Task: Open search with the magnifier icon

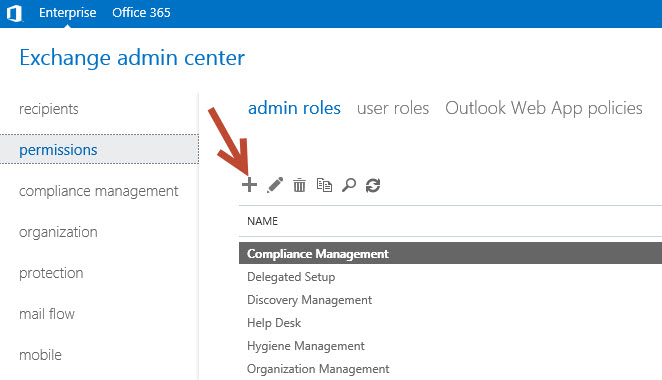Action: [x=349, y=185]
